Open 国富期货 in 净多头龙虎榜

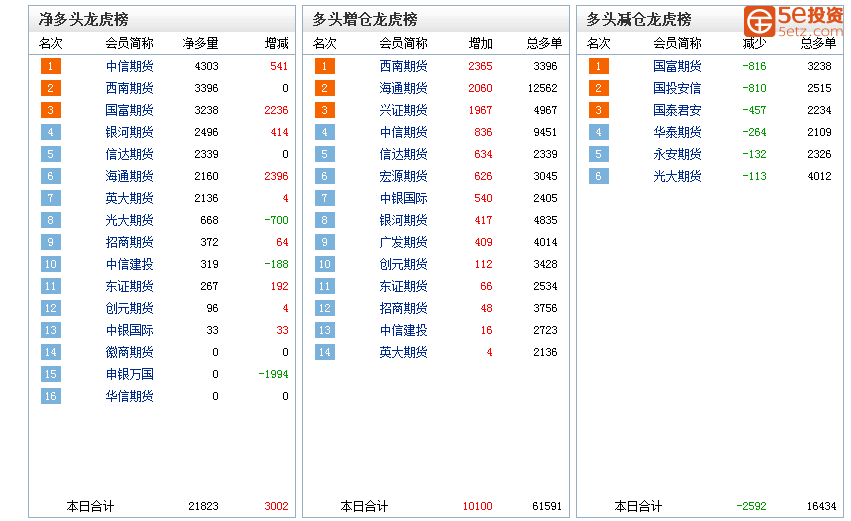tap(129, 110)
